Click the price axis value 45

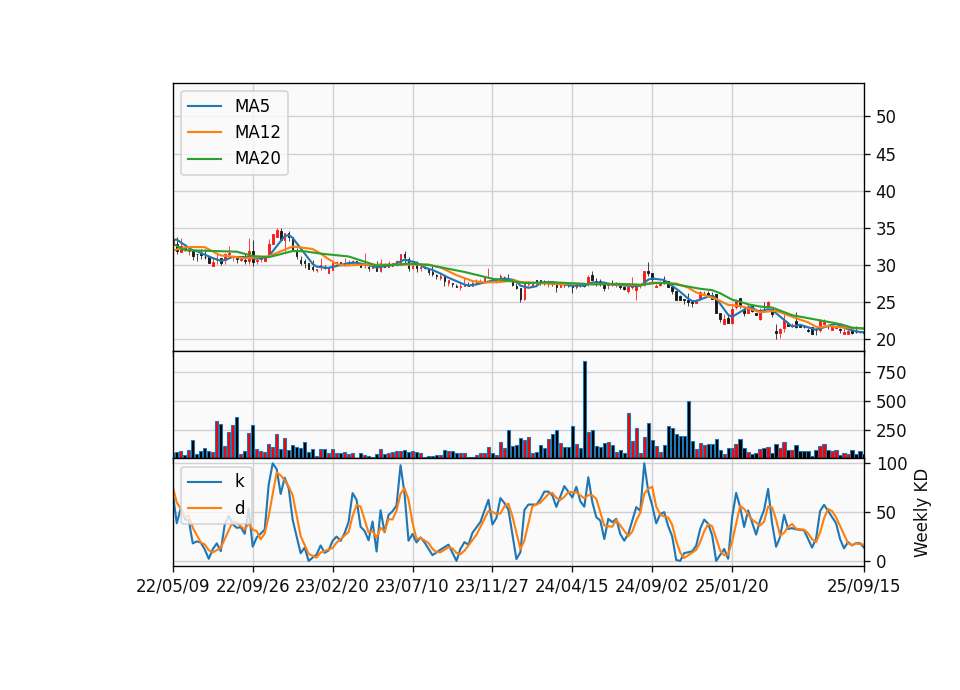pyautogui.click(x=885, y=155)
